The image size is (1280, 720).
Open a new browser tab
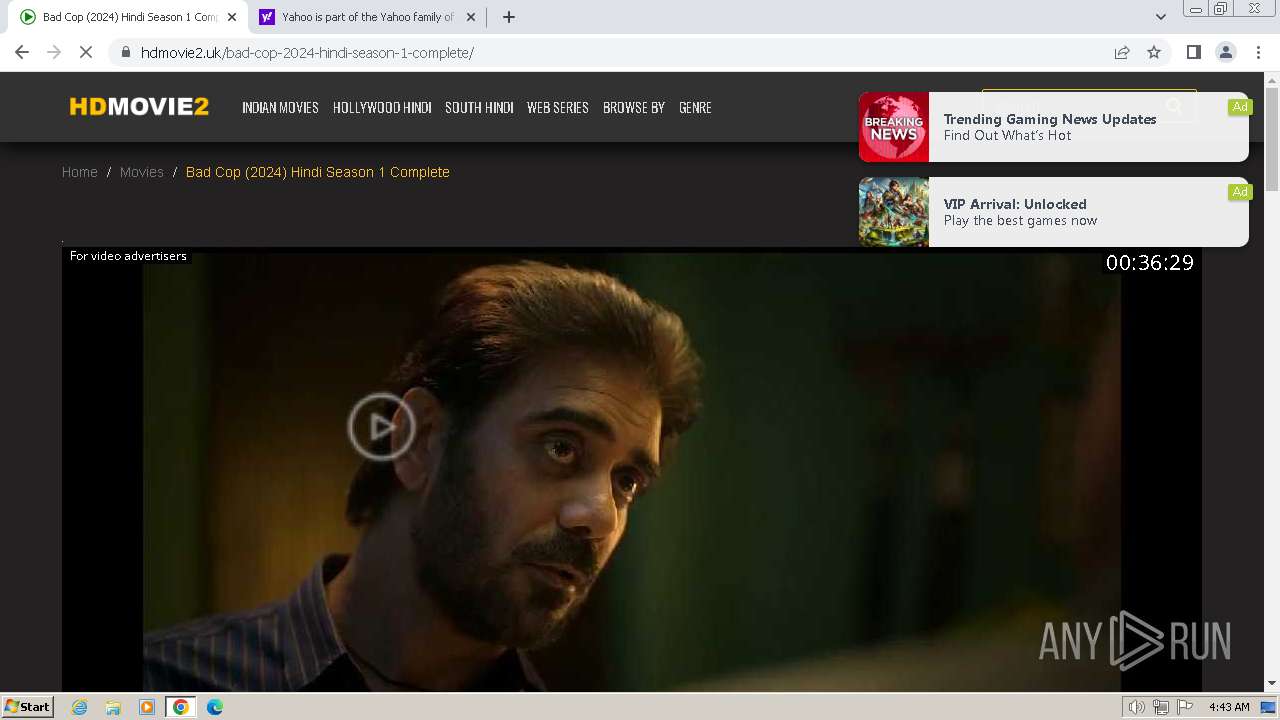509,17
